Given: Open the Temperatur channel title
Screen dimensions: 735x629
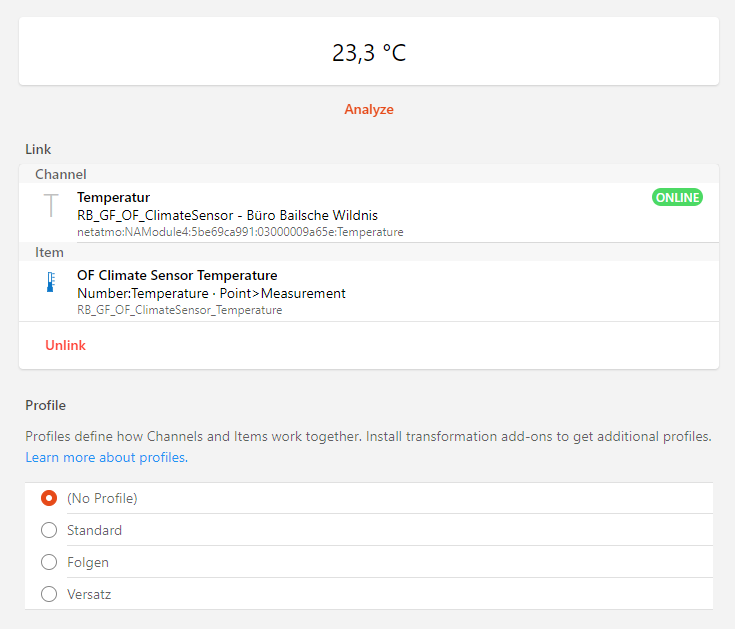Looking at the screenshot, I should [x=113, y=198].
